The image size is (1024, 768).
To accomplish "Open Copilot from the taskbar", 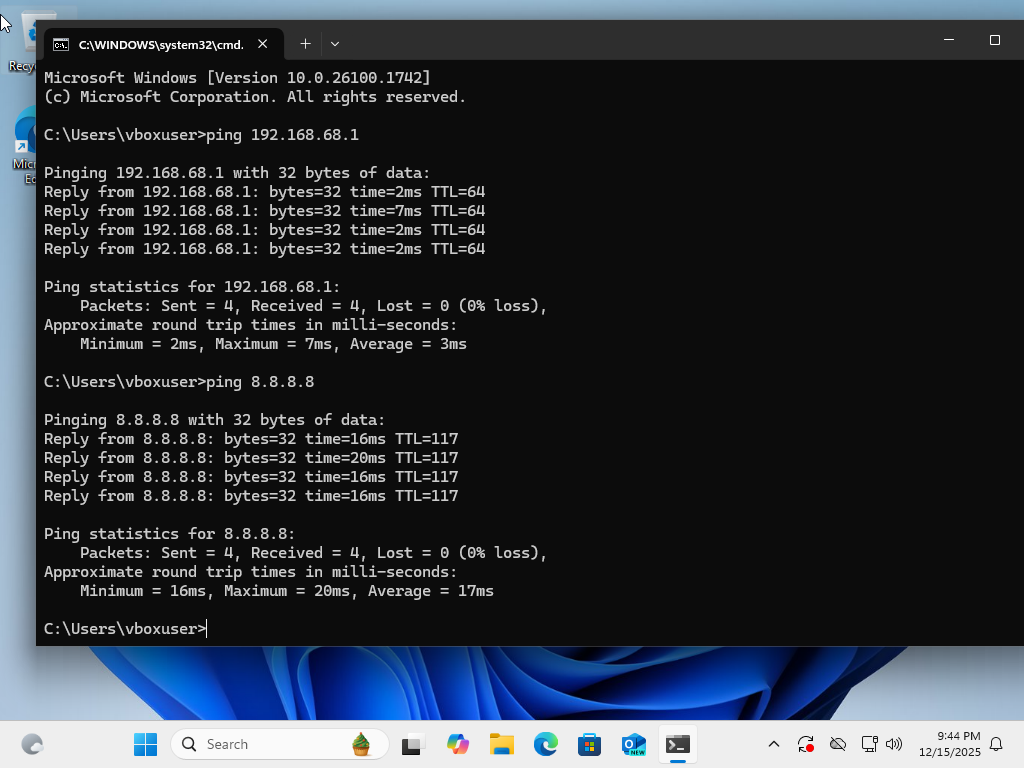I will tap(457, 744).
